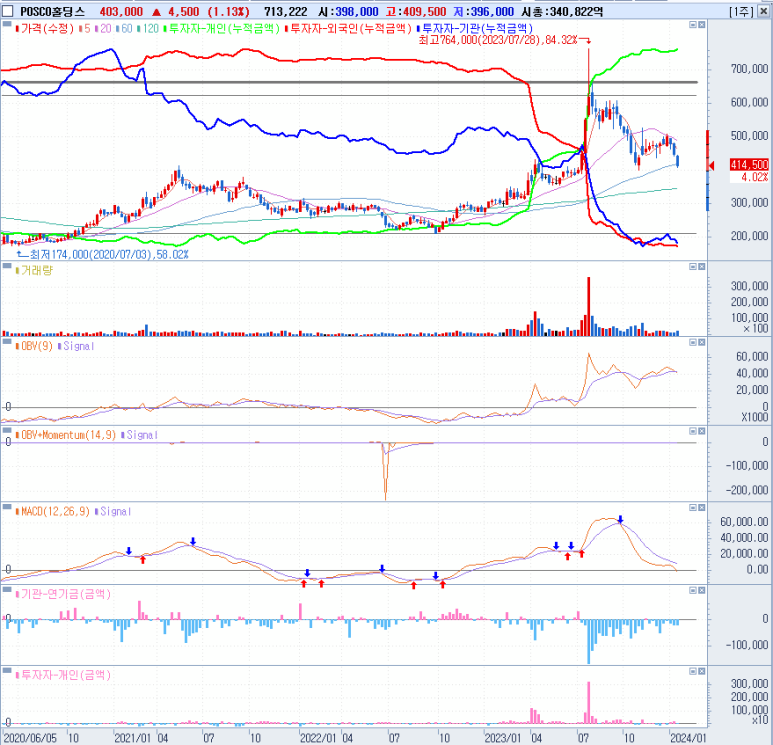Minimize the 투자자-개인(금액) pane
This screenshot has width=773, height=745.
(x=693, y=671)
